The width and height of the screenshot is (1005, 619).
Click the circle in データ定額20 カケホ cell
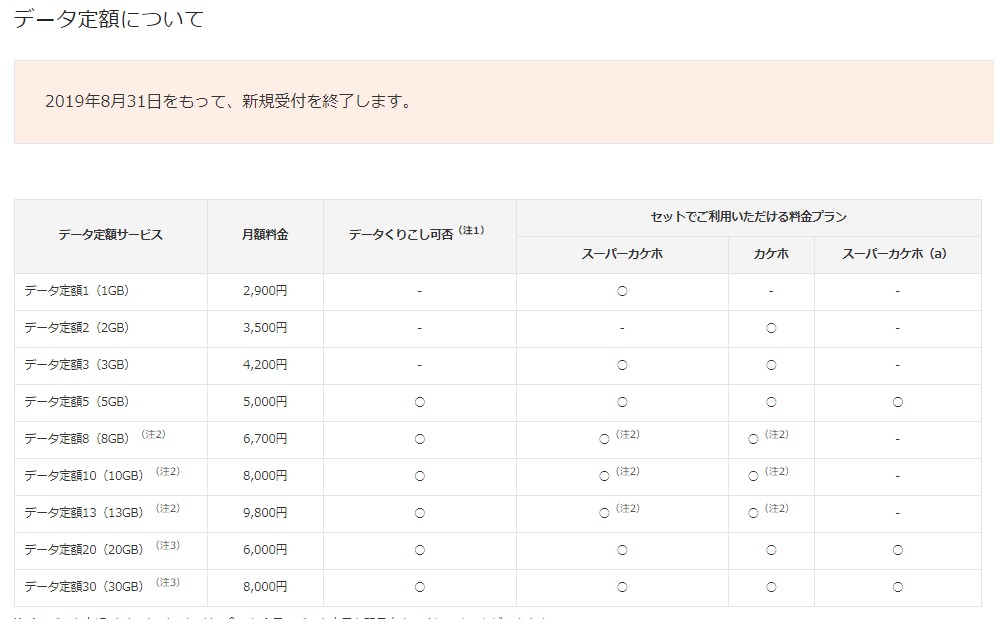click(771, 550)
